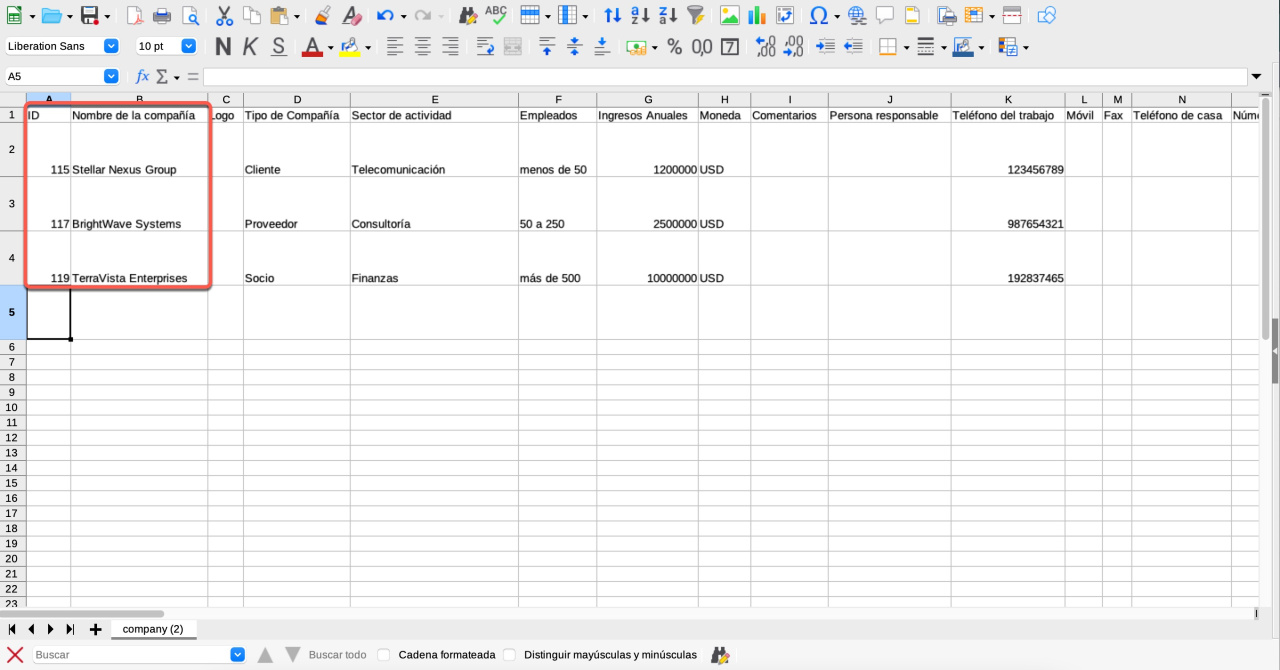The height and width of the screenshot is (670, 1280).
Task: Expand the 10 pt font size dropdown
Action: 188,46
